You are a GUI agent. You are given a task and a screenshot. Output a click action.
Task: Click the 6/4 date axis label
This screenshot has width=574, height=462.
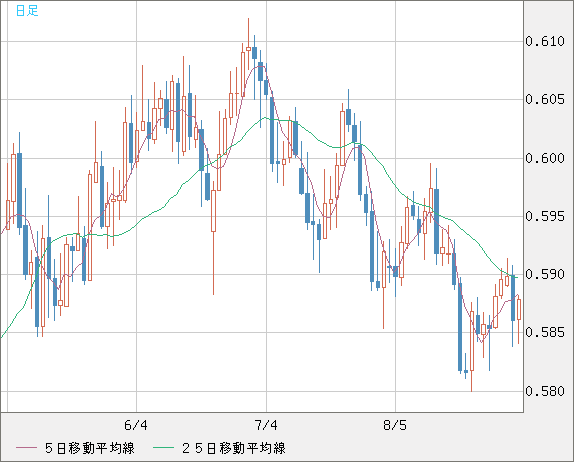click(136, 425)
